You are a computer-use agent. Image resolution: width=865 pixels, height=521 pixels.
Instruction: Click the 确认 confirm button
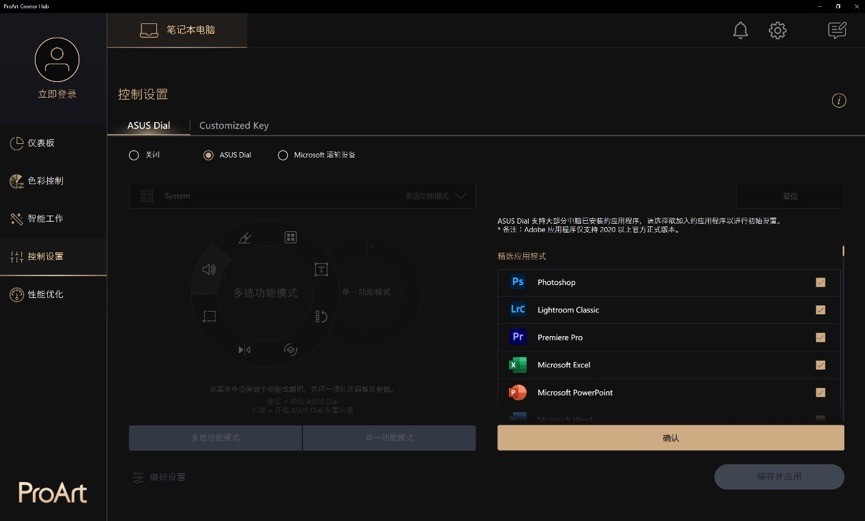point(670,438)
